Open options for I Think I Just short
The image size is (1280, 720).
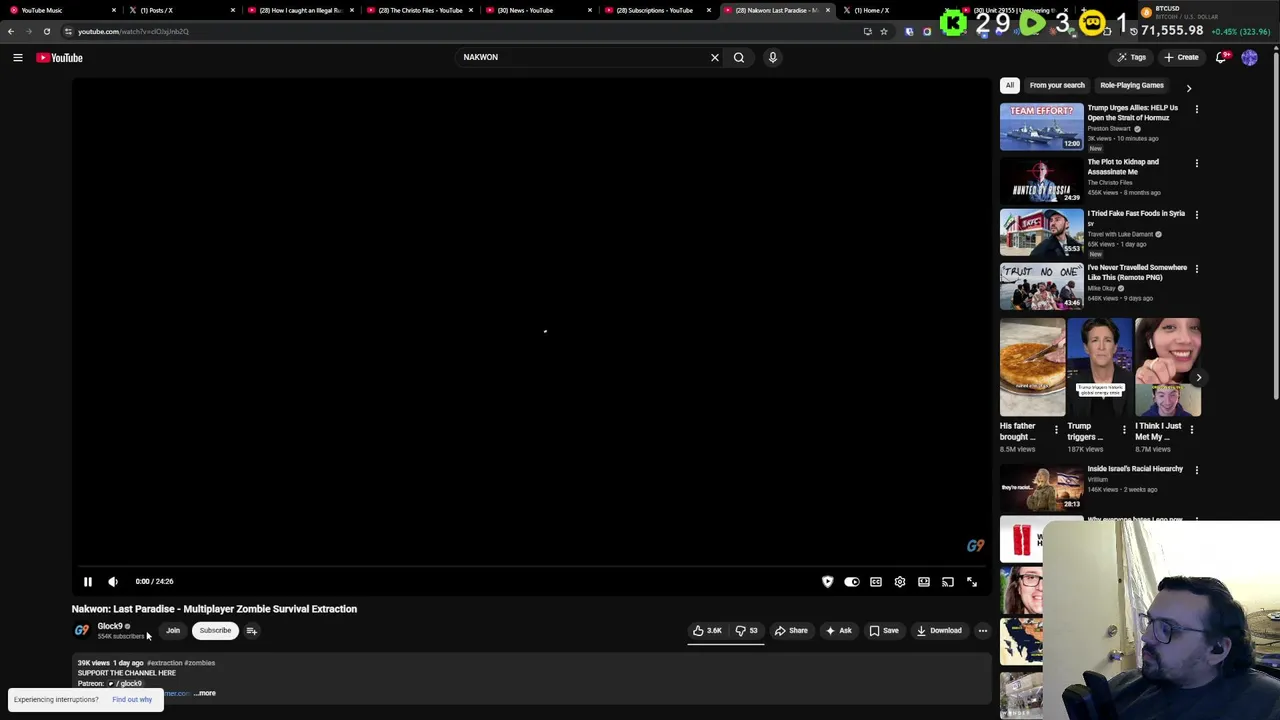1191,430
